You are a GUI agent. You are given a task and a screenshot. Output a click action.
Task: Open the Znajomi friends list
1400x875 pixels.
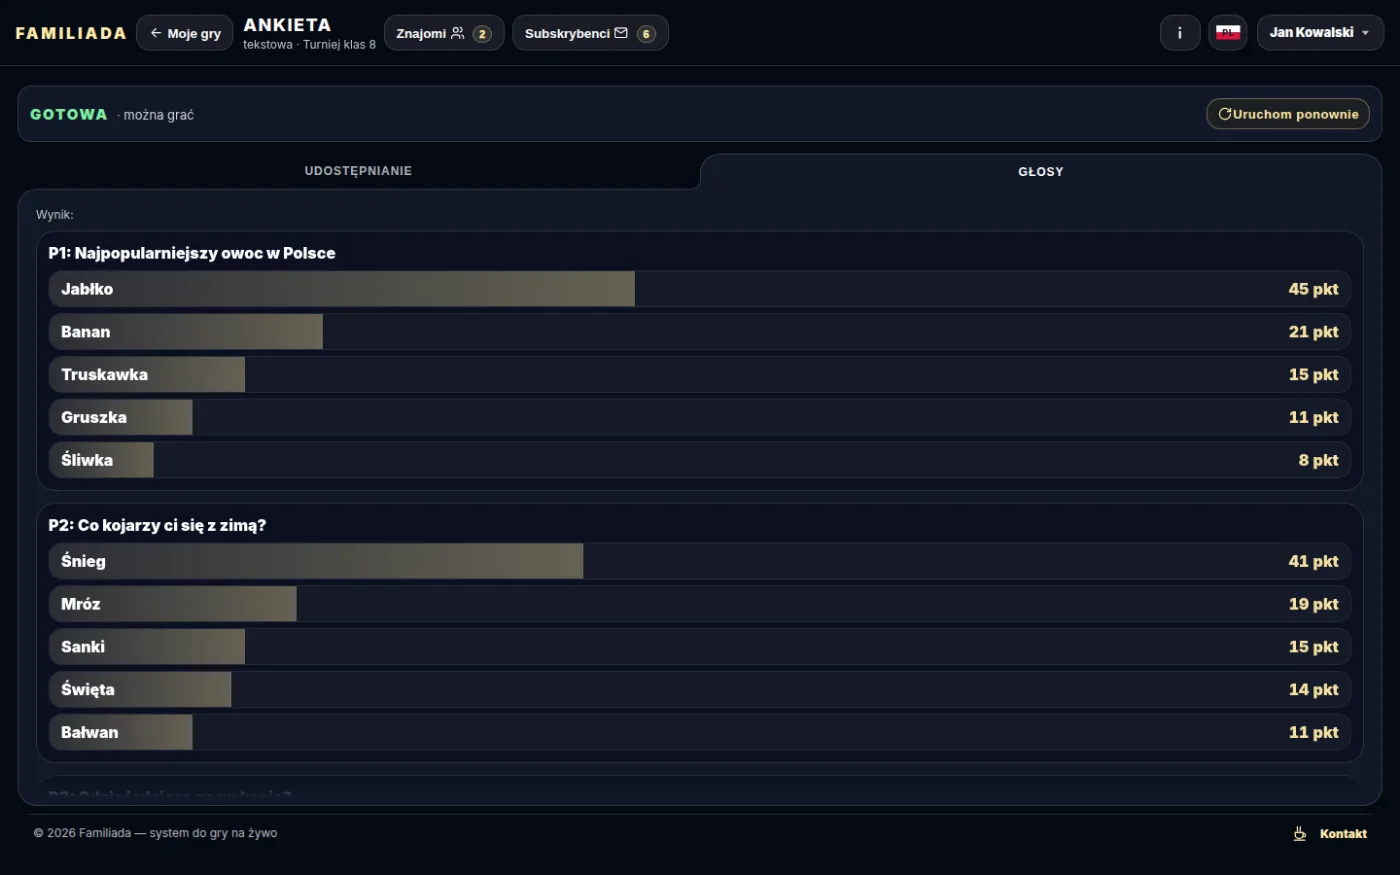[444, 33]
